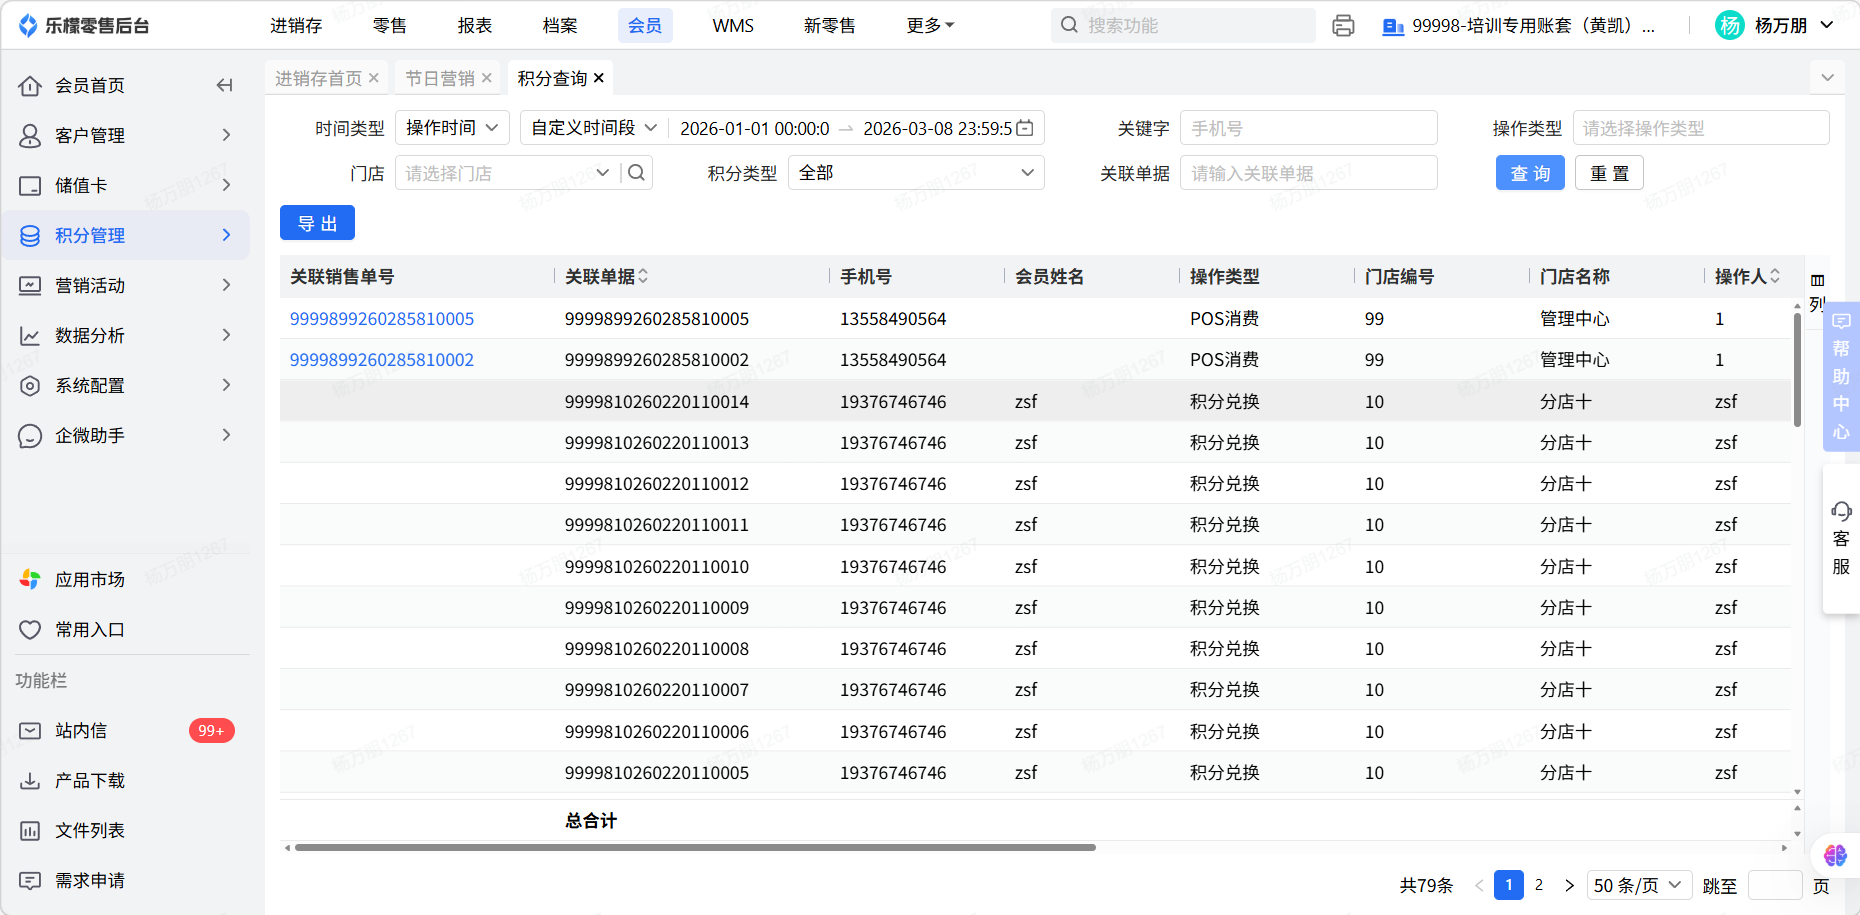
Task: Open the 时间类型 dropdown
Action: [452, 128]
